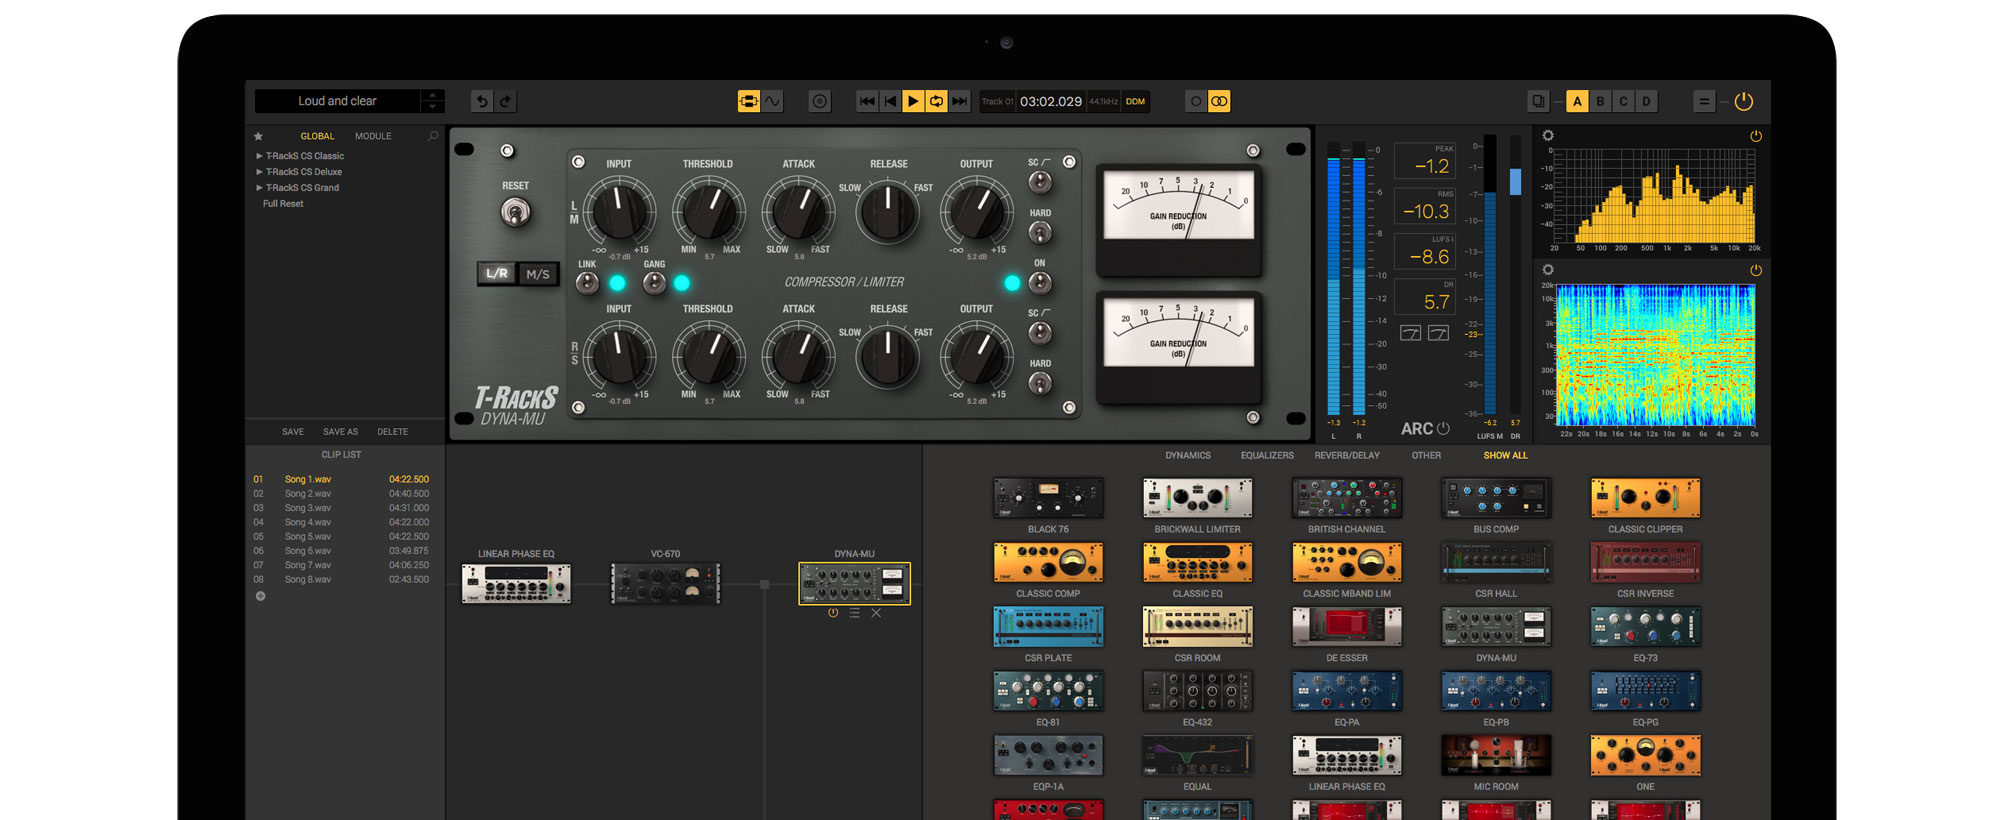2000x820 pixels.
Task: Filter modules by EQUALIZERS
Action: click(x=1267, y=456)
